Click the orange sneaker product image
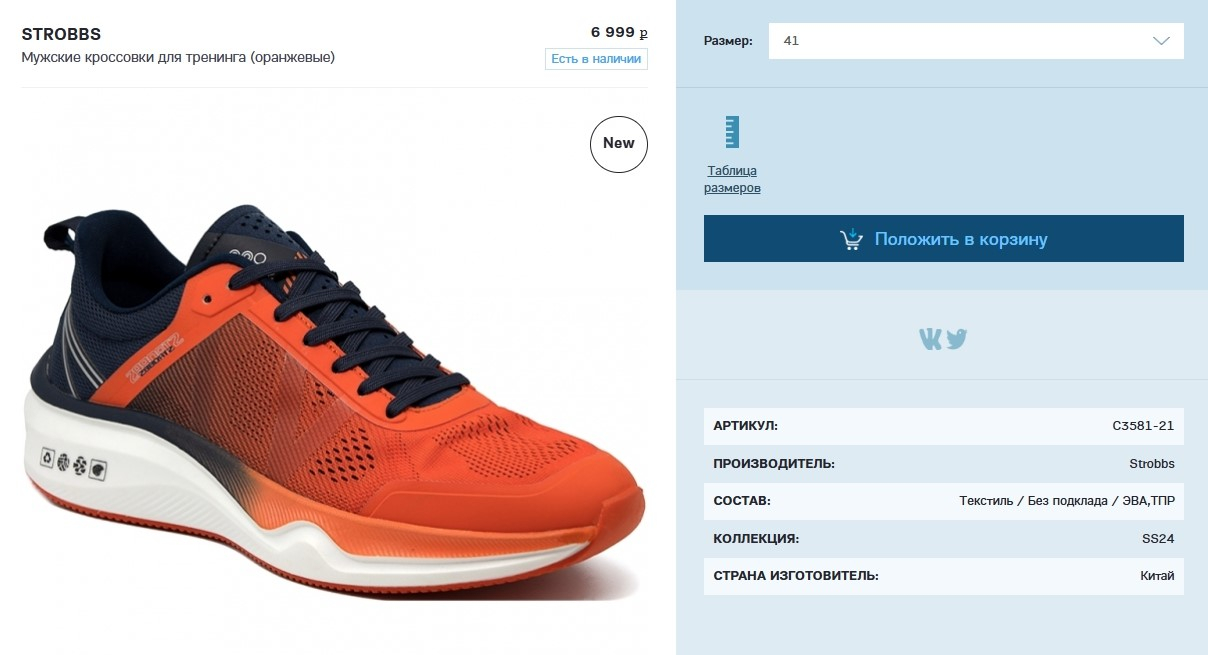The image size is (1208, 655). point(334,400)
